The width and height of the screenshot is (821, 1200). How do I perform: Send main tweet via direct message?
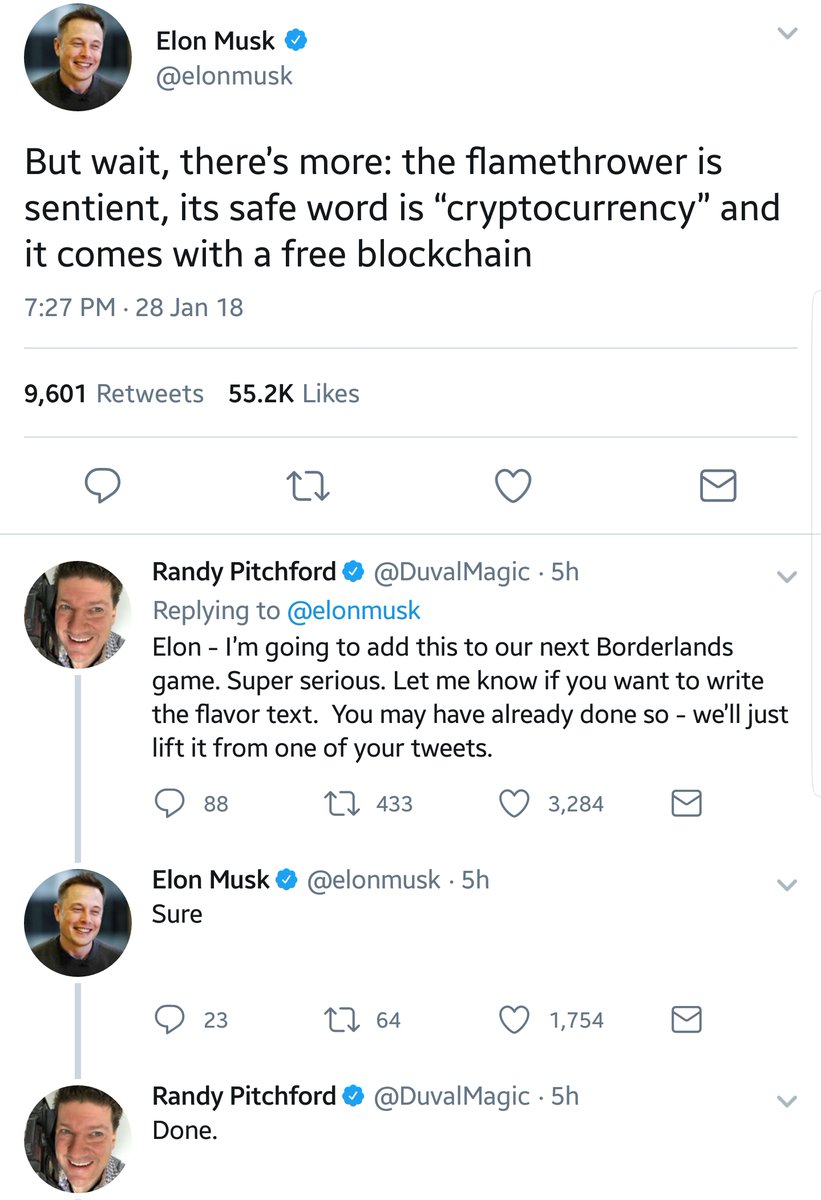pyautogui.click(x=717, y=486)
